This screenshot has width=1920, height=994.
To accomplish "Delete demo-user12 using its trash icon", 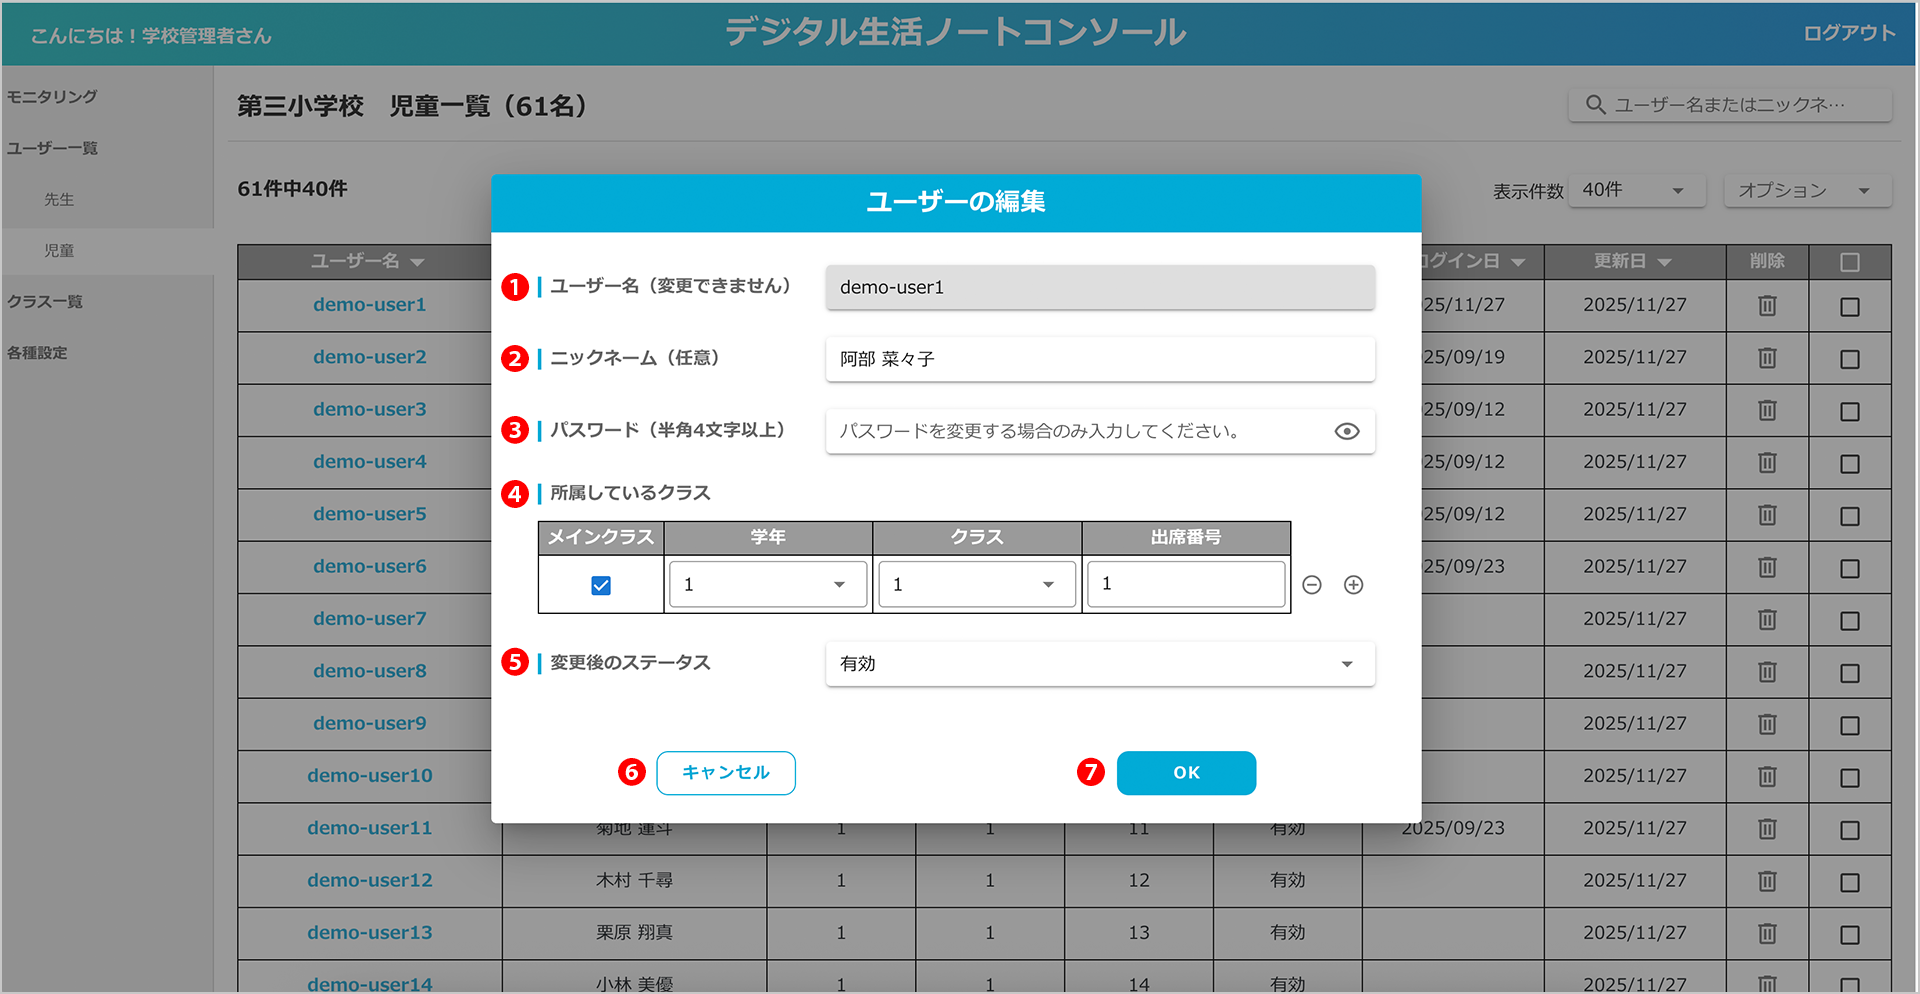I will (1767, 881).
